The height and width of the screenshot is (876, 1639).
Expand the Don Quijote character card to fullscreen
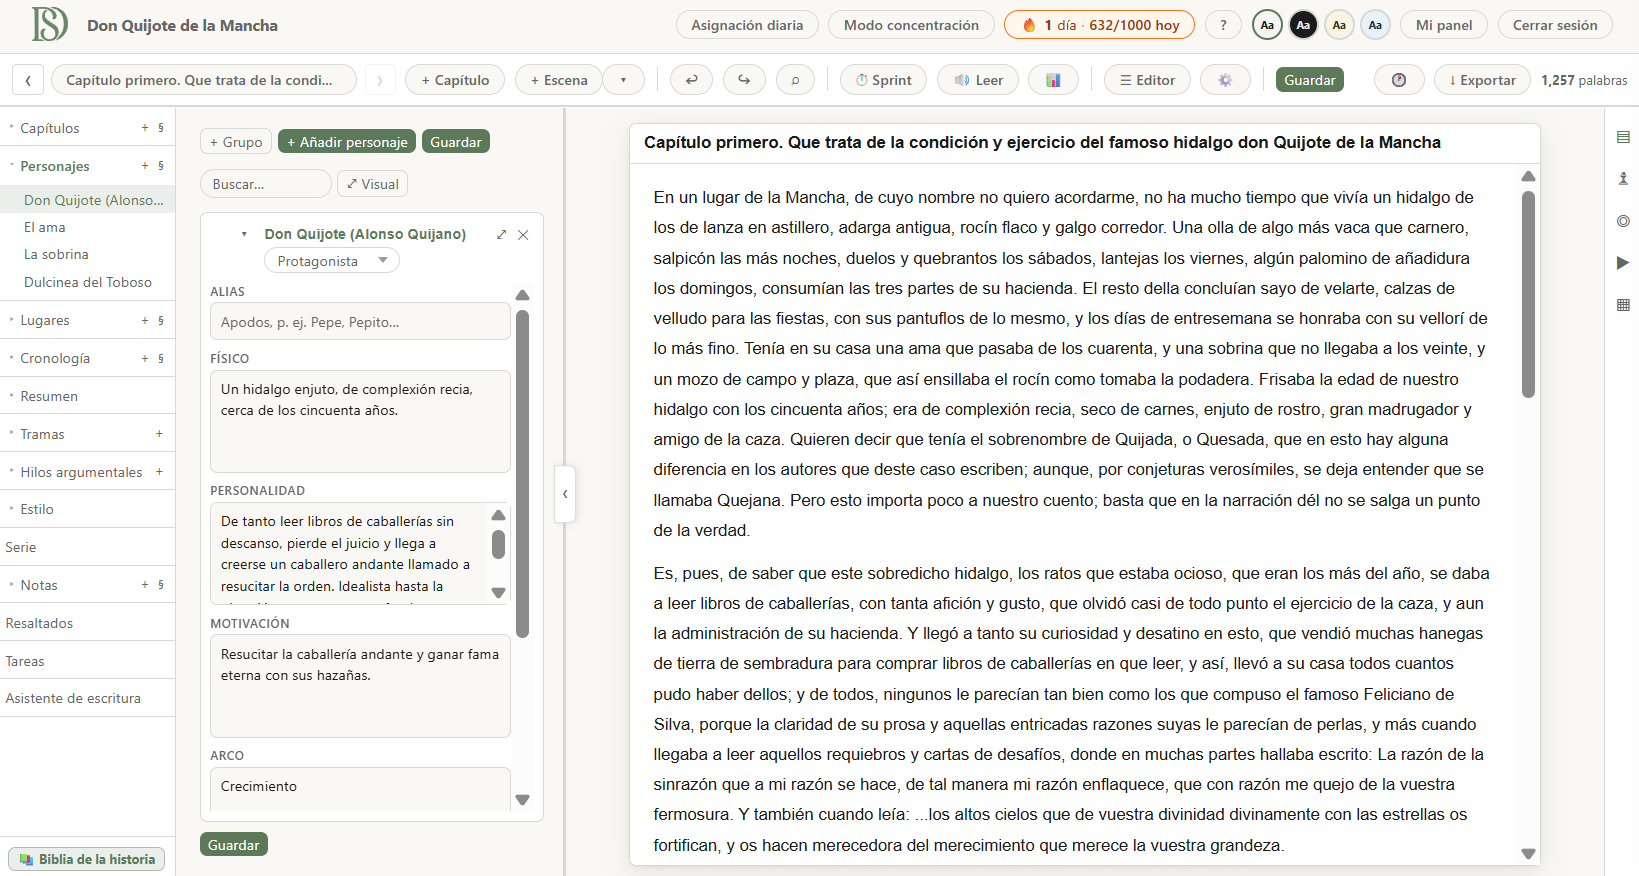pos(501,234)
